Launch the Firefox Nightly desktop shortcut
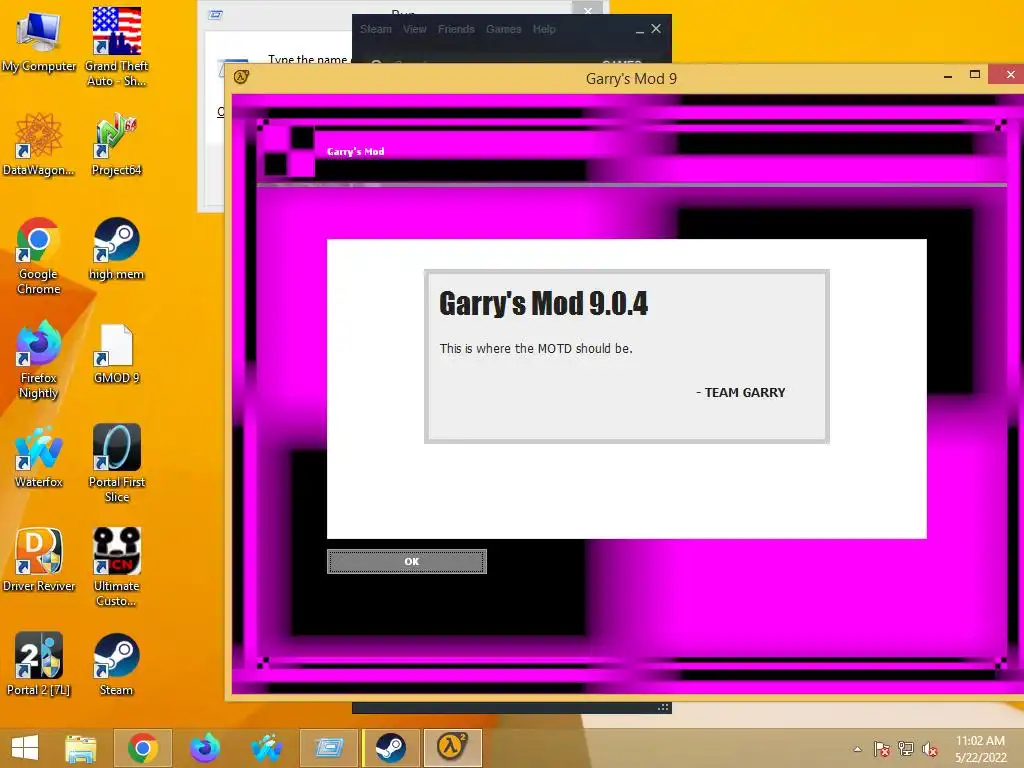The image size is (1024, 768). [x=39, y=359]
